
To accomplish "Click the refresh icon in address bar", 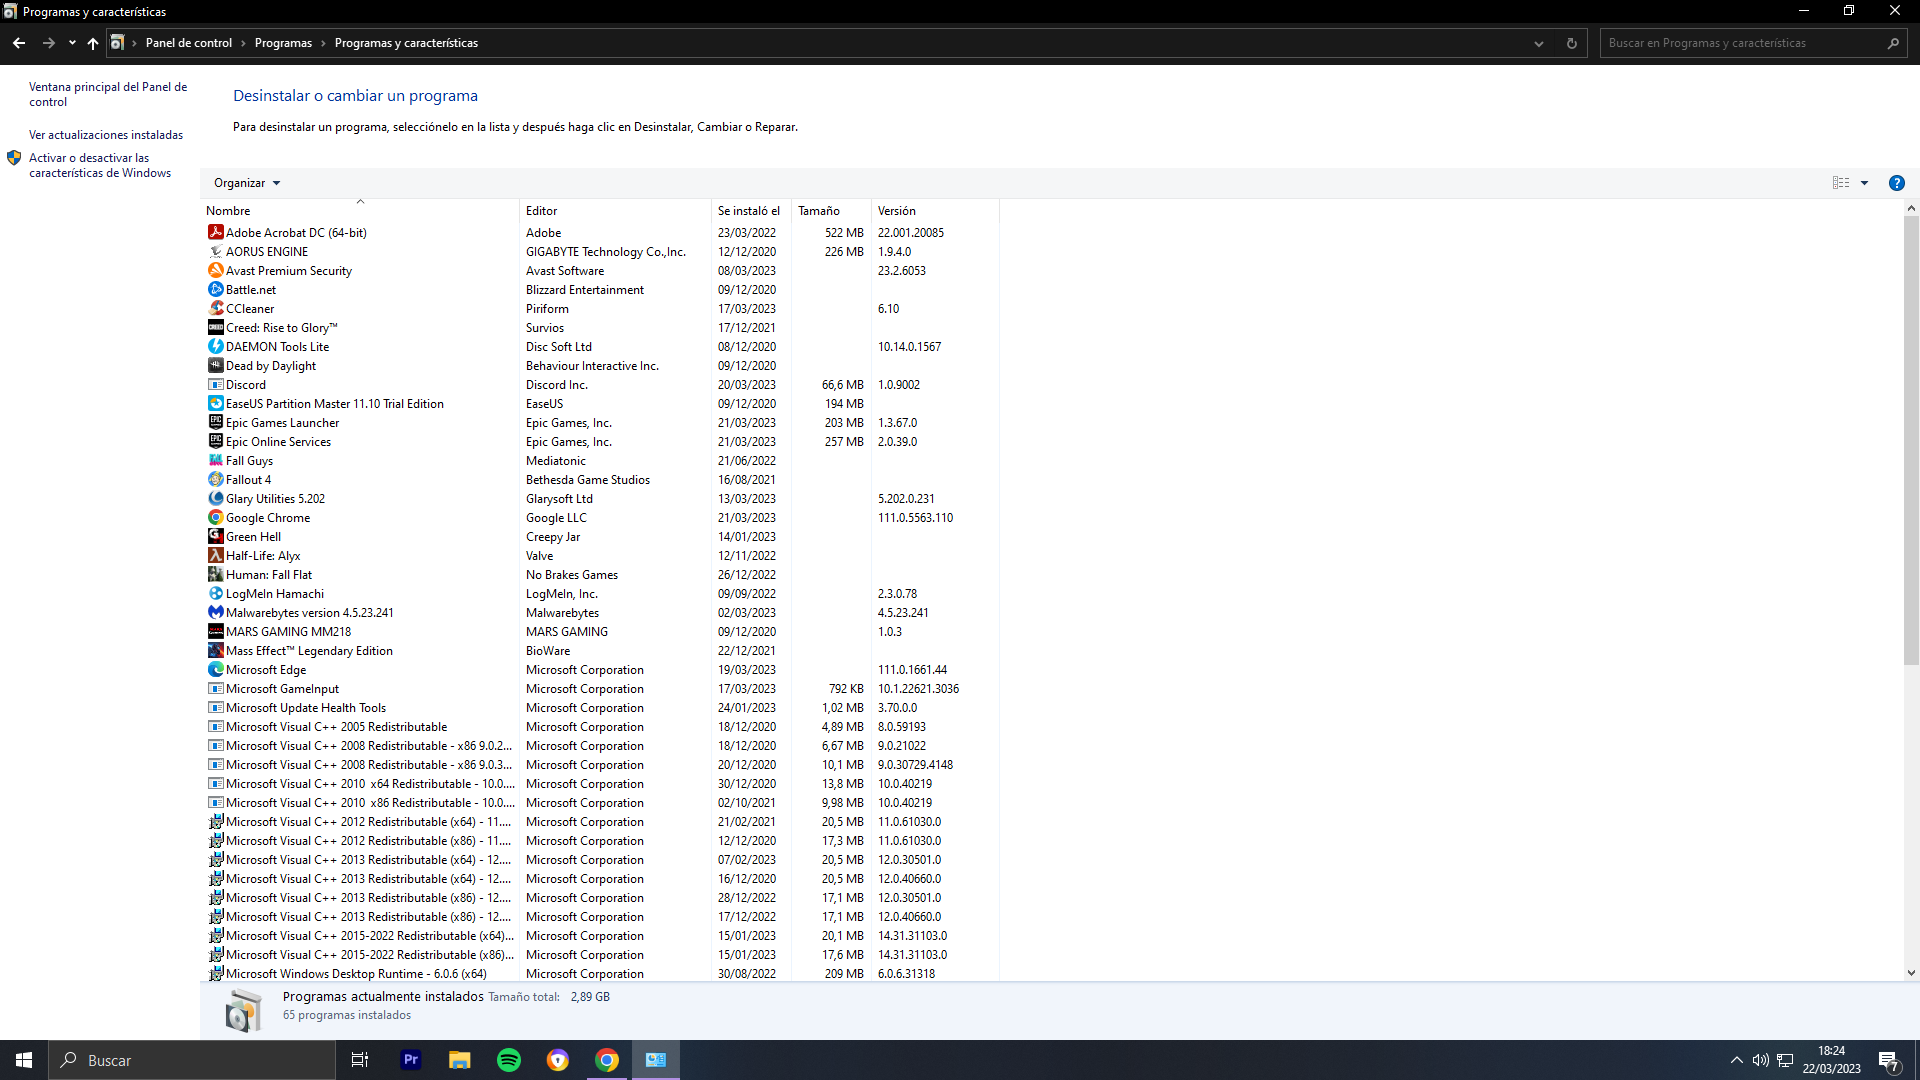I will coord(1571,43).
